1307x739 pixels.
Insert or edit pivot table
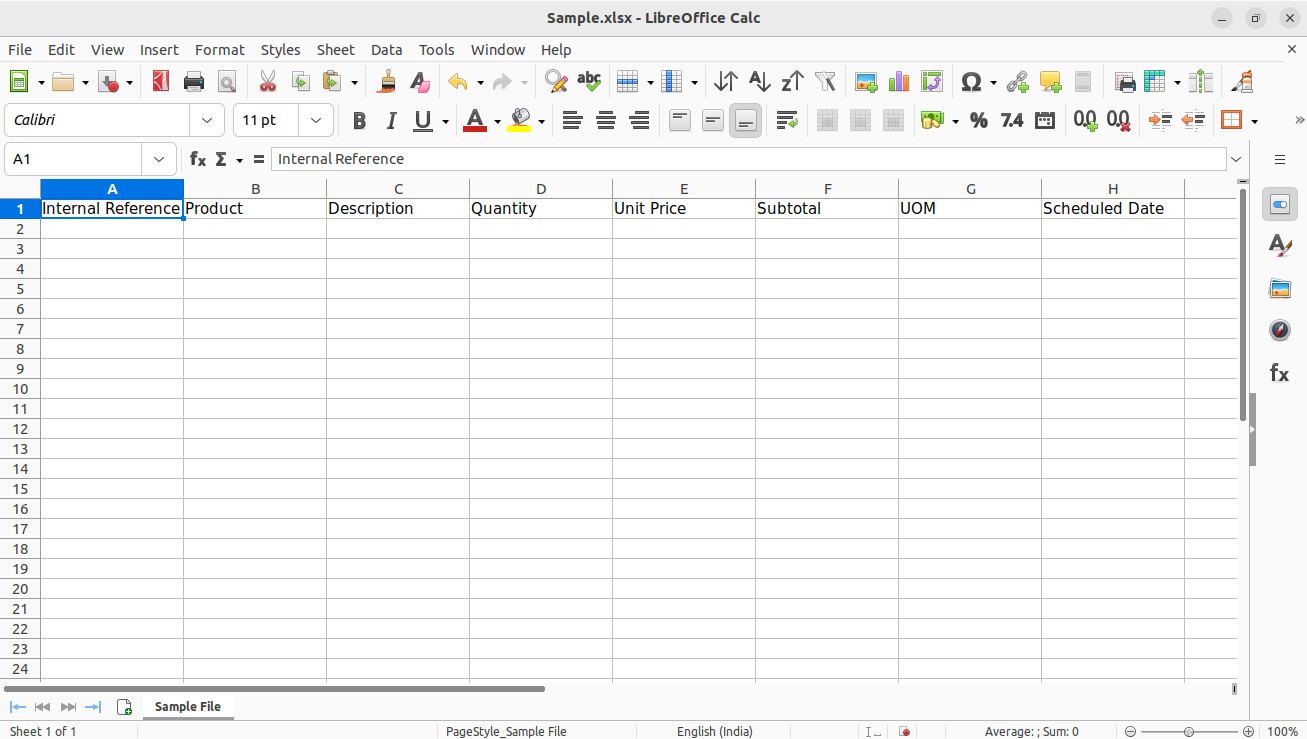coord(932,82)
